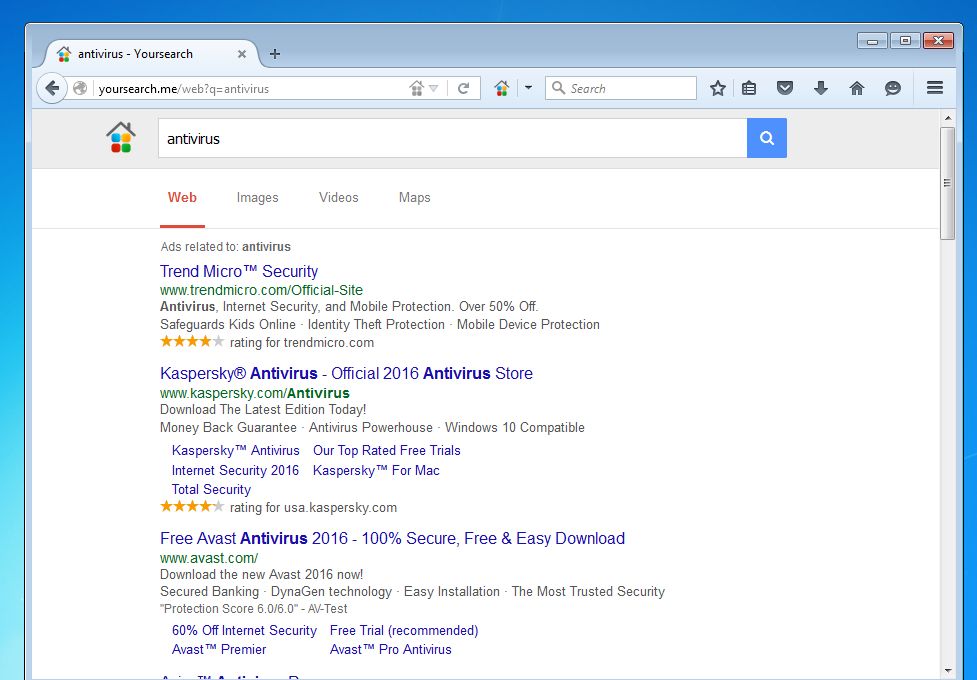
Task: Switch to the Videos tab
Action: pyautogui.click(x=338, y=197)
